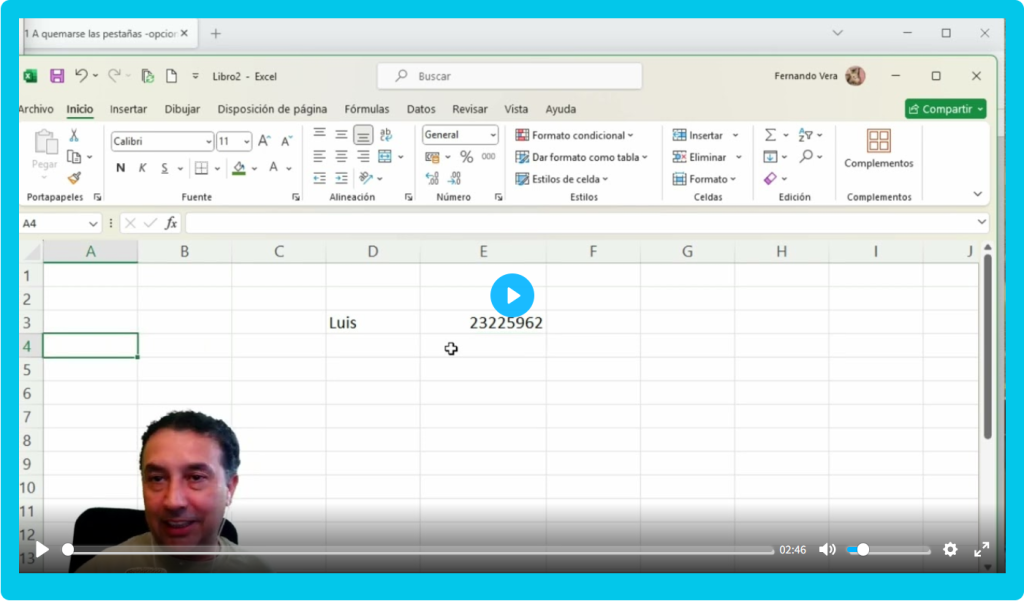1024x601 pixels.
Task: Select the Cut scissors icon
Action: pyautogui.click(x=74, y=136)
